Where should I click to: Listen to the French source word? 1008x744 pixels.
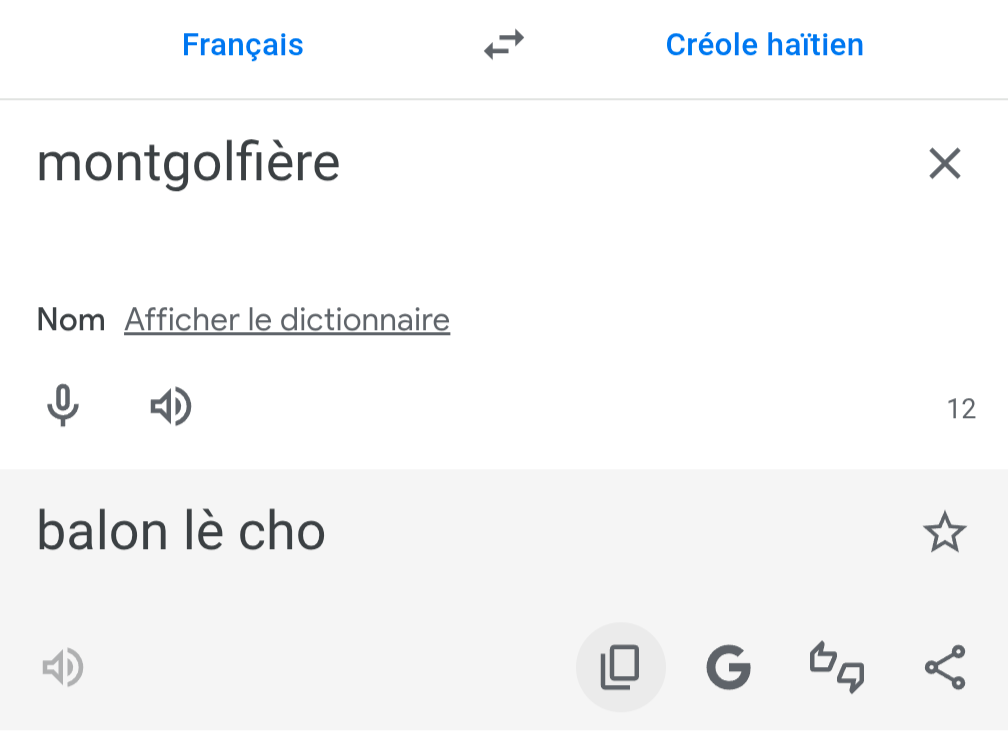click(171, 407)
